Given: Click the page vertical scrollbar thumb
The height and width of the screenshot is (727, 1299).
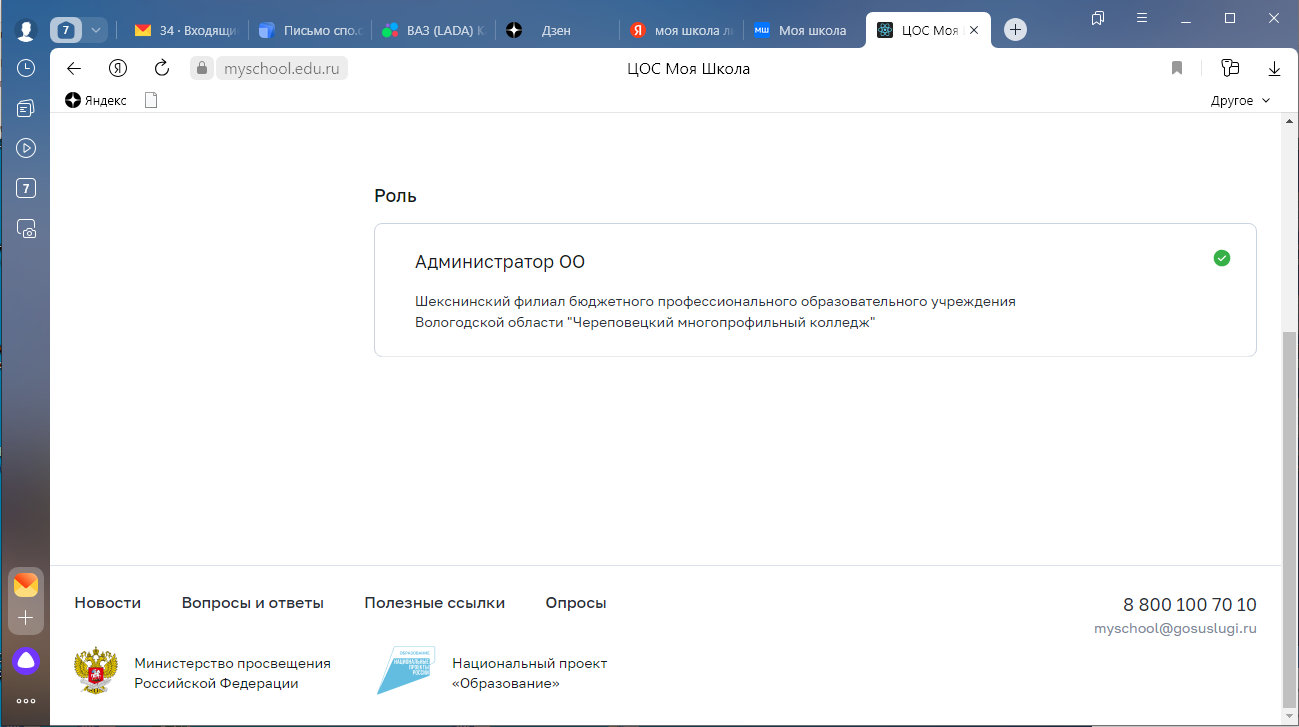Looking at the screenshot, I should point(1289,520).
